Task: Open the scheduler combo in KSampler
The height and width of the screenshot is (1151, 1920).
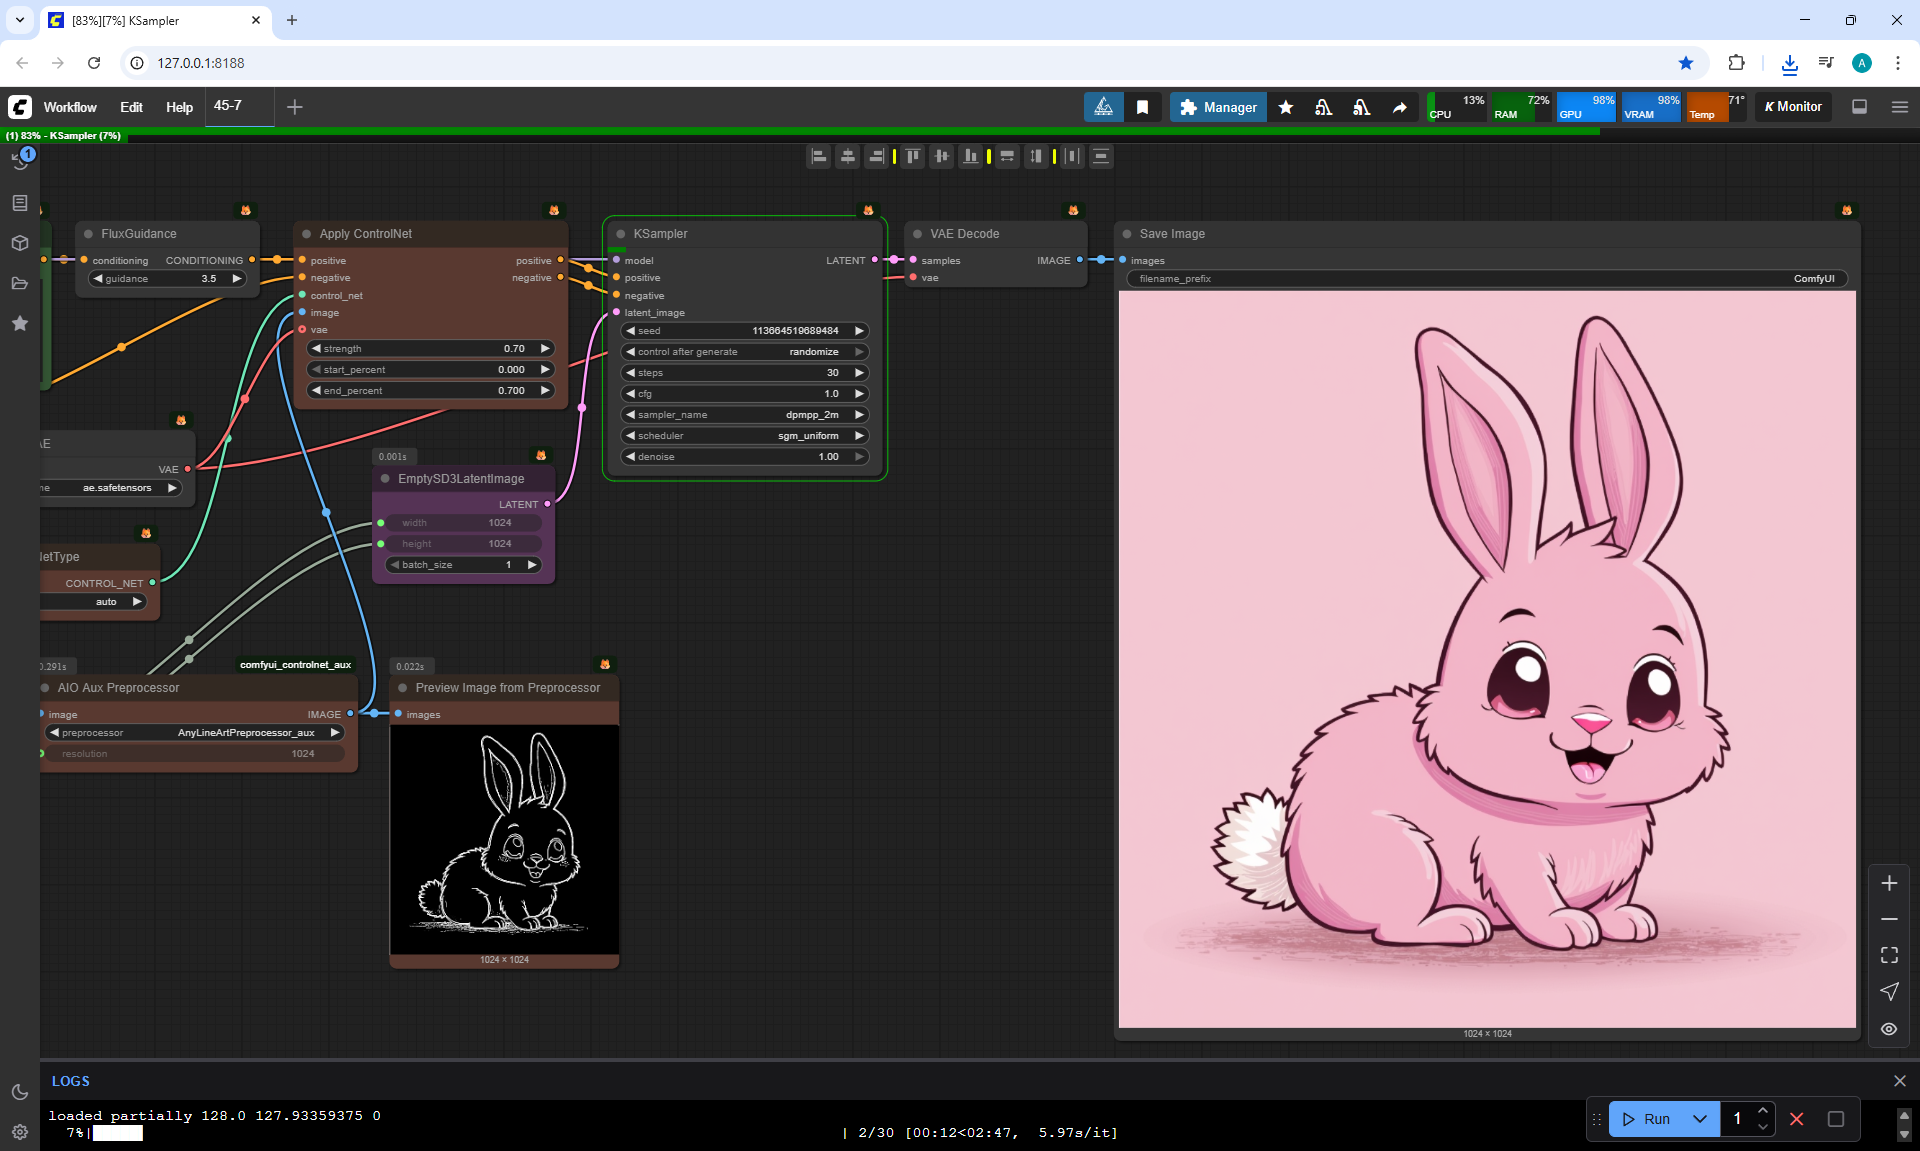Action: pos(744,435)
